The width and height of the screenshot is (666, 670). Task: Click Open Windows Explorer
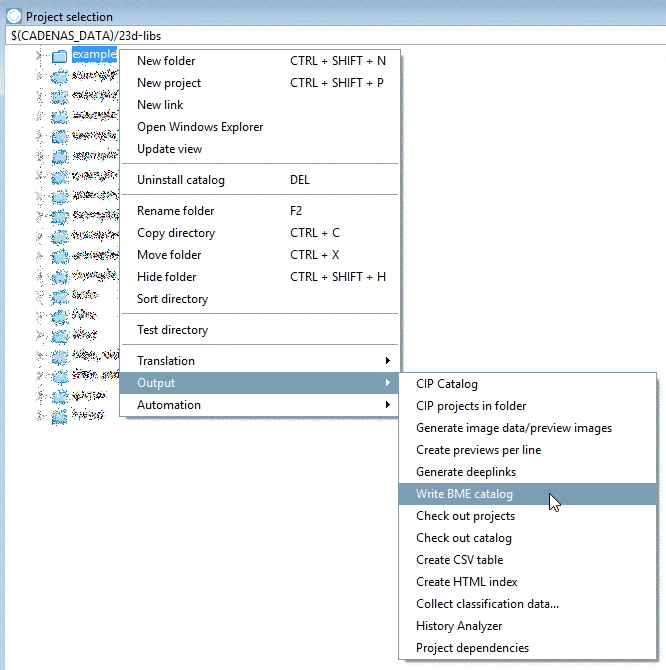point(260,127)
